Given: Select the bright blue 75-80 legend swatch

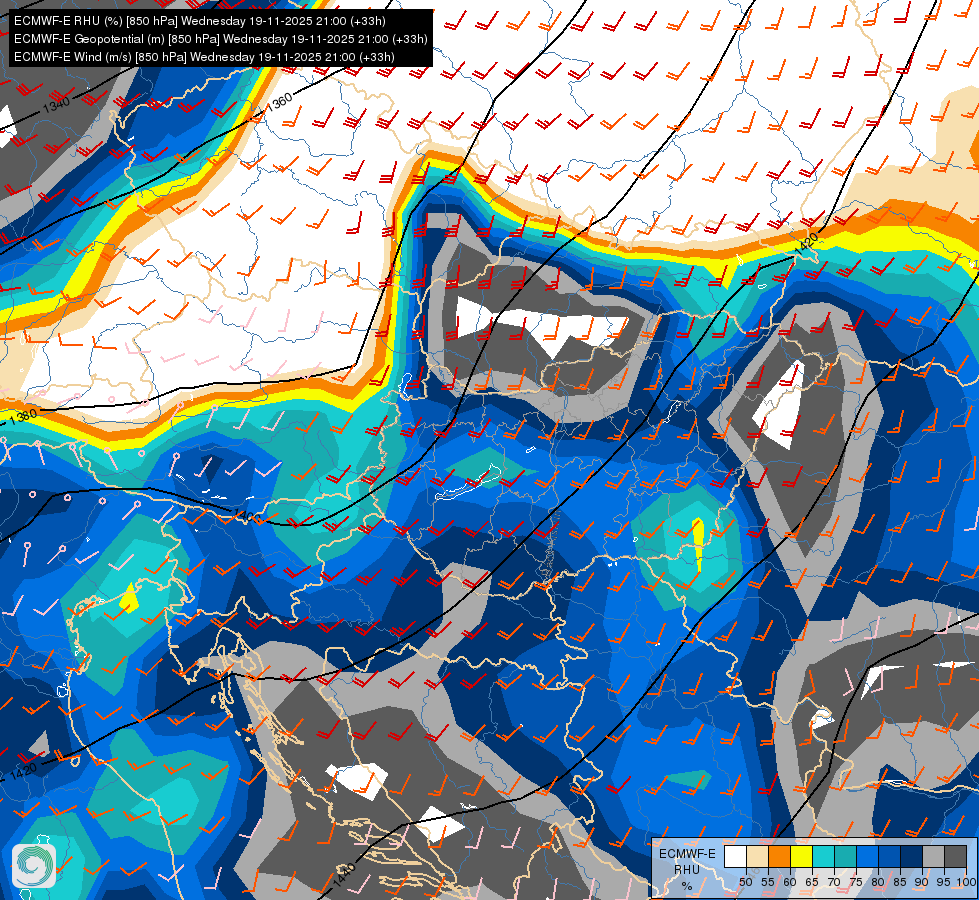Looking at the screenshot, I should tap(868, 856).
